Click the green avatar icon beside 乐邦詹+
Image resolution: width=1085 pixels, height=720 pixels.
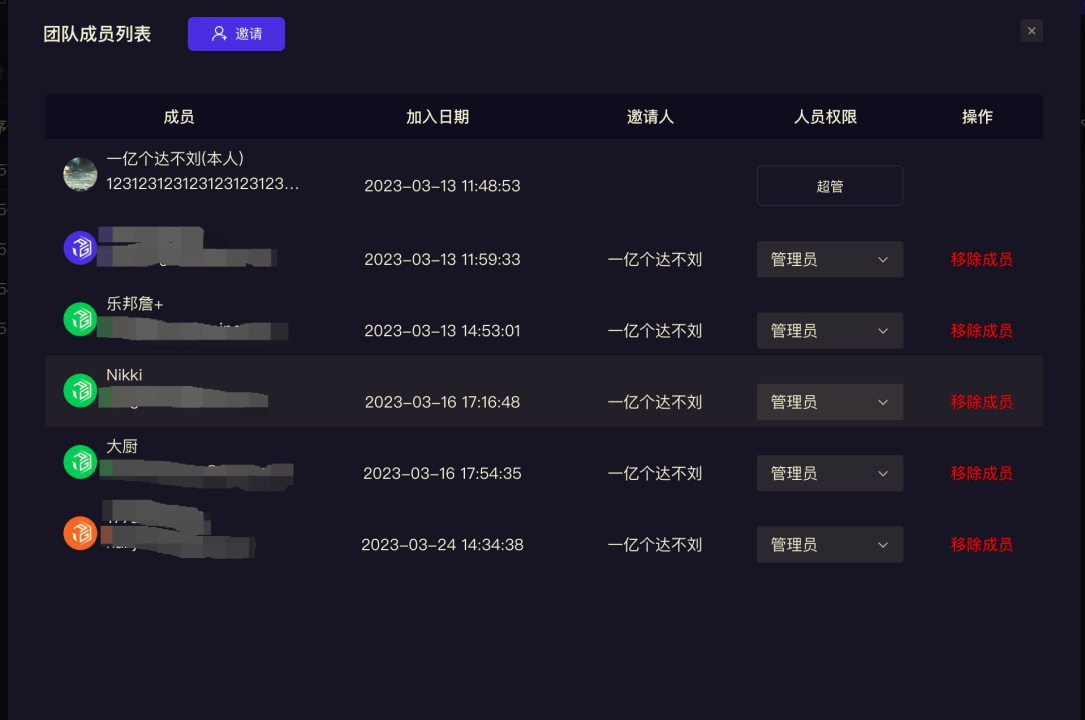coord(80,319)
